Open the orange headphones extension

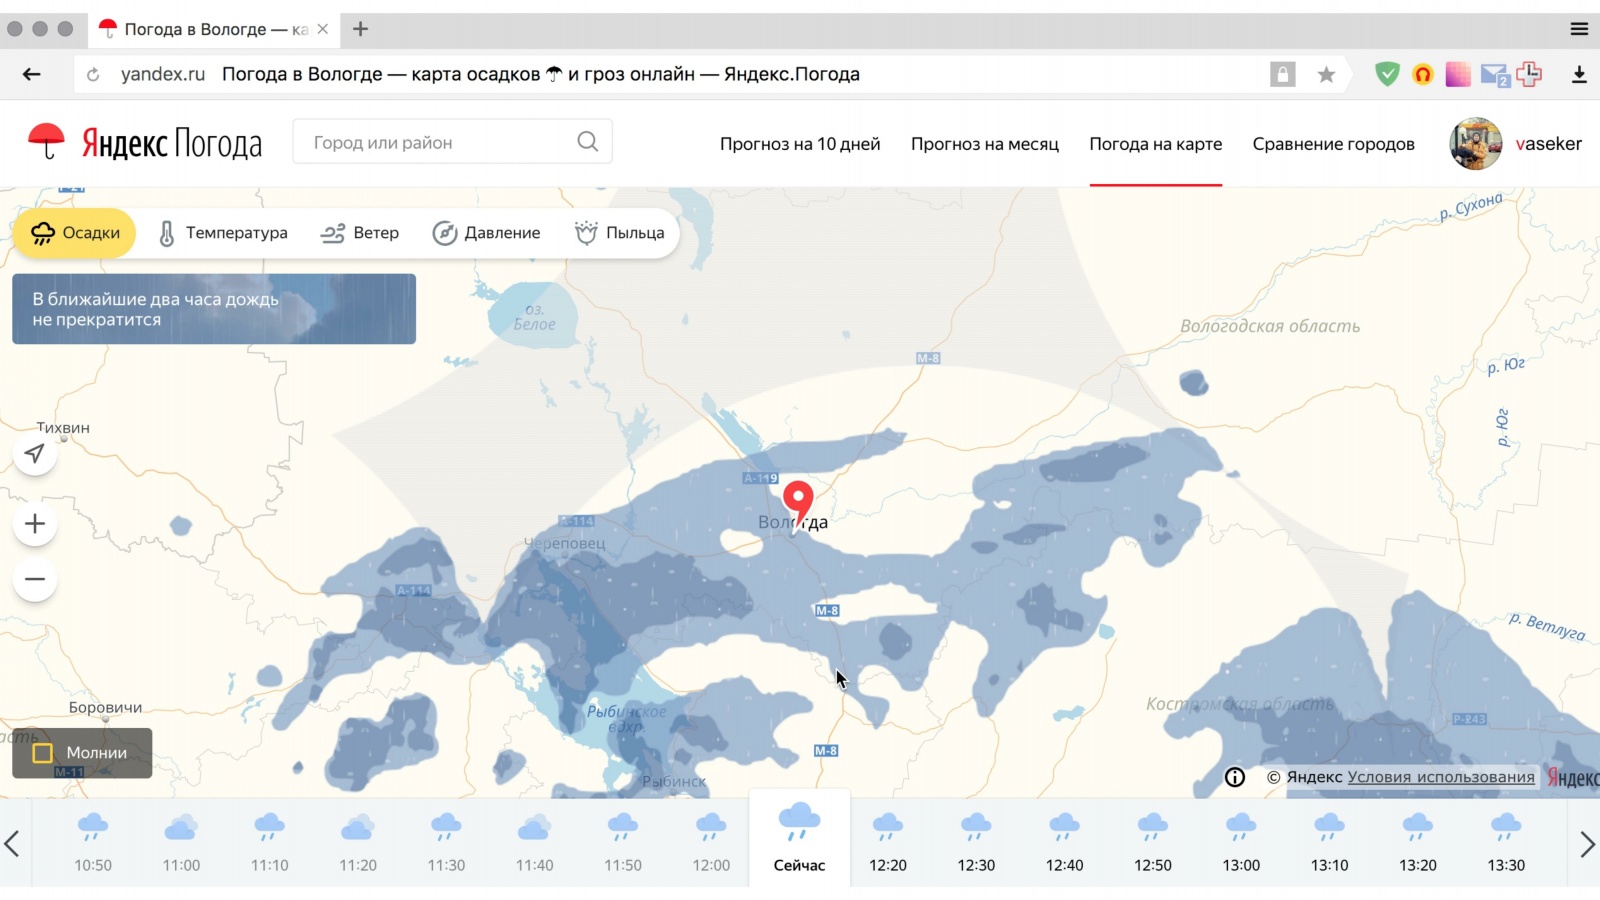coord(1423,74)
